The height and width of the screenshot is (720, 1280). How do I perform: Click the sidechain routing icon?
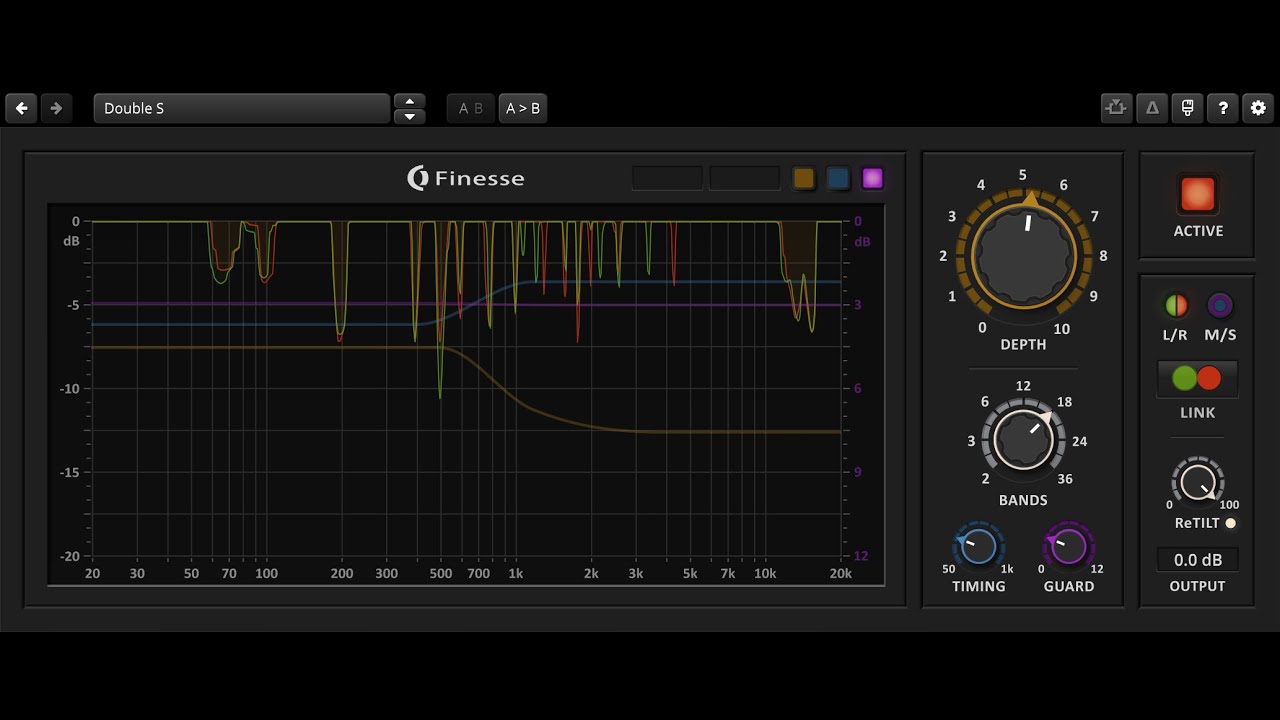tap(1117, 108)
